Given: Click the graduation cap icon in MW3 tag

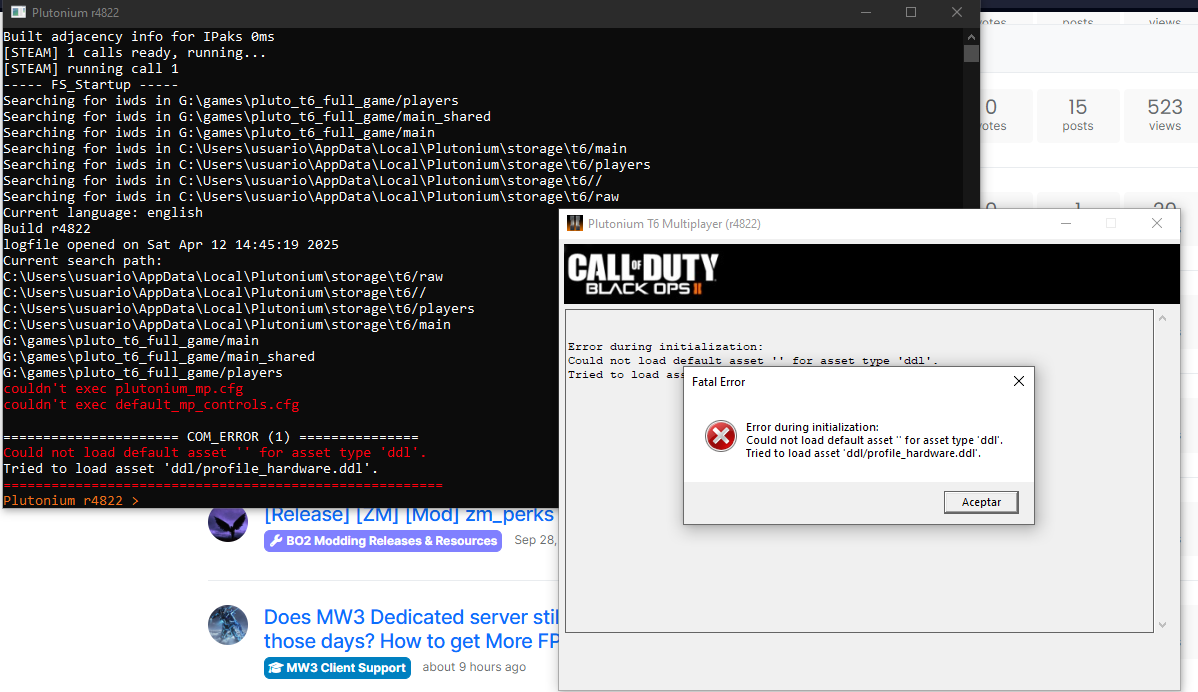Looking at the screenshot, I should (x=275, y=668).
